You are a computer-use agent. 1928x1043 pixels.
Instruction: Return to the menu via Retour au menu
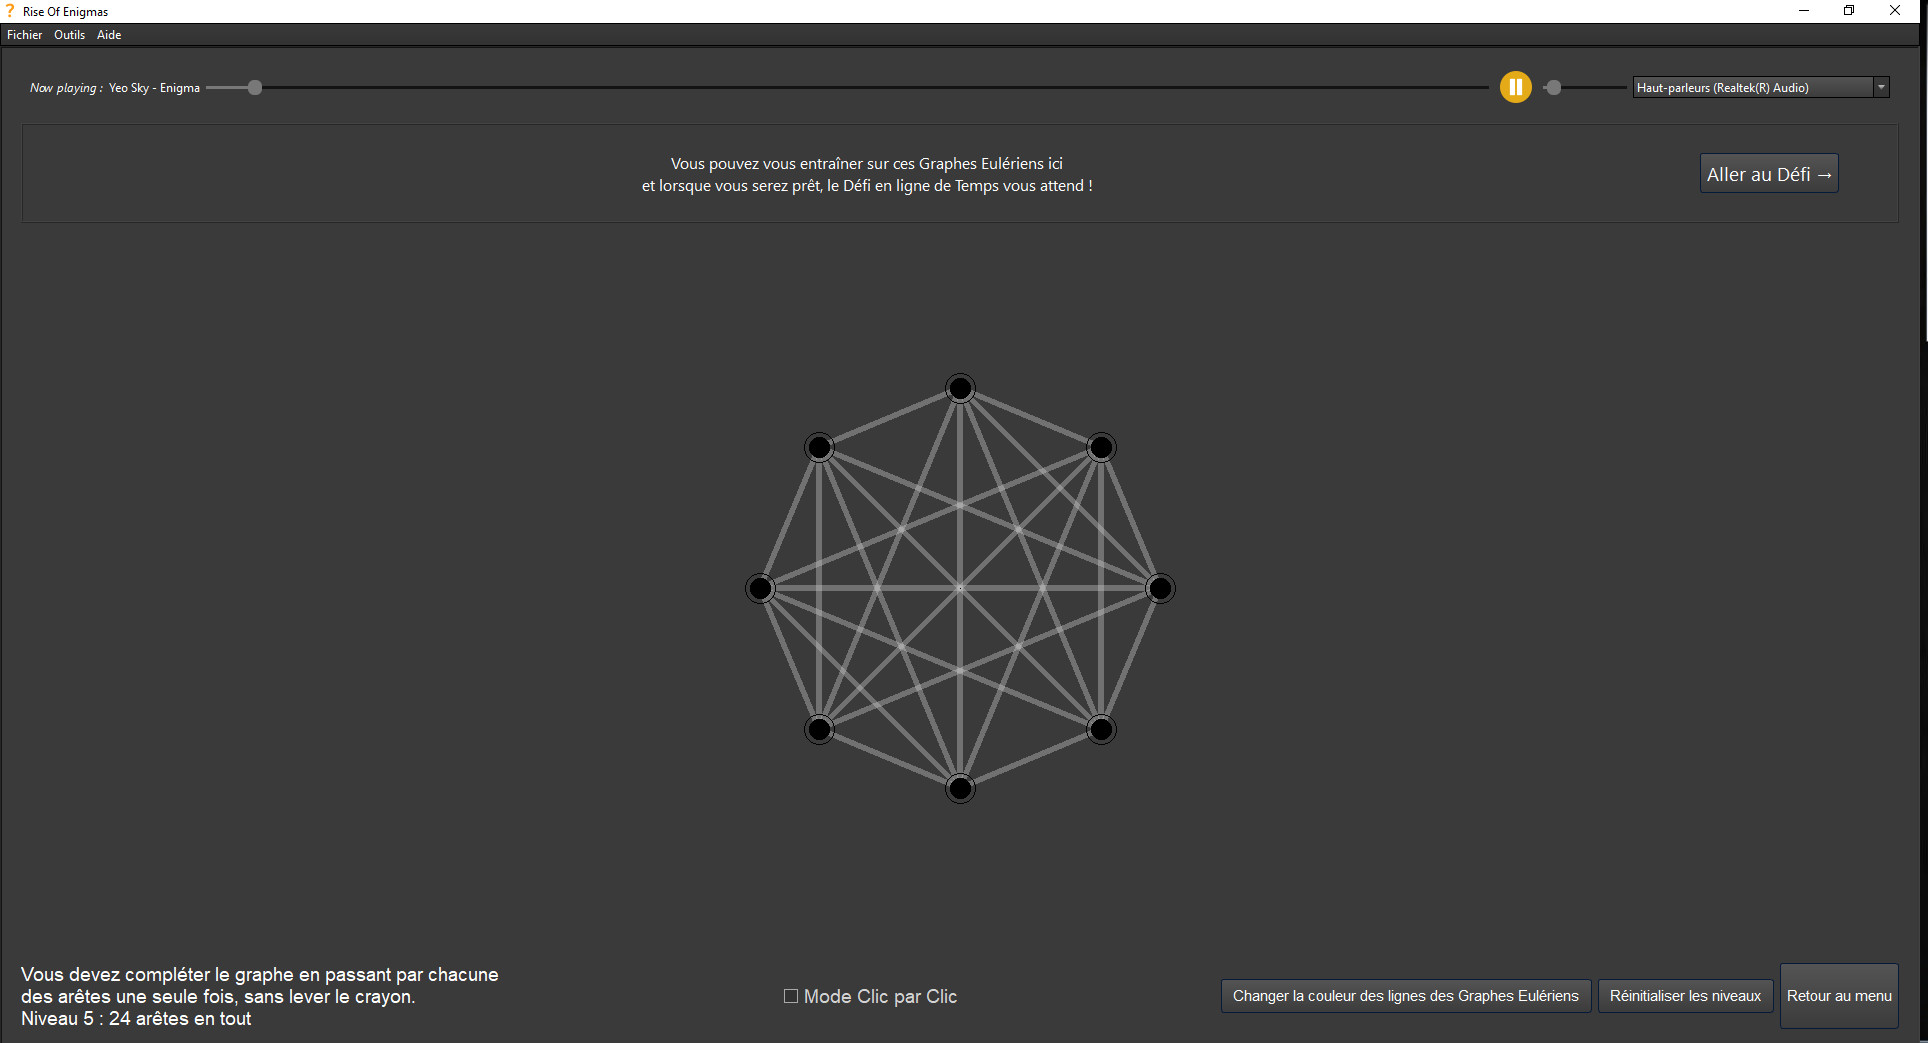click(x=1838, y=995)
